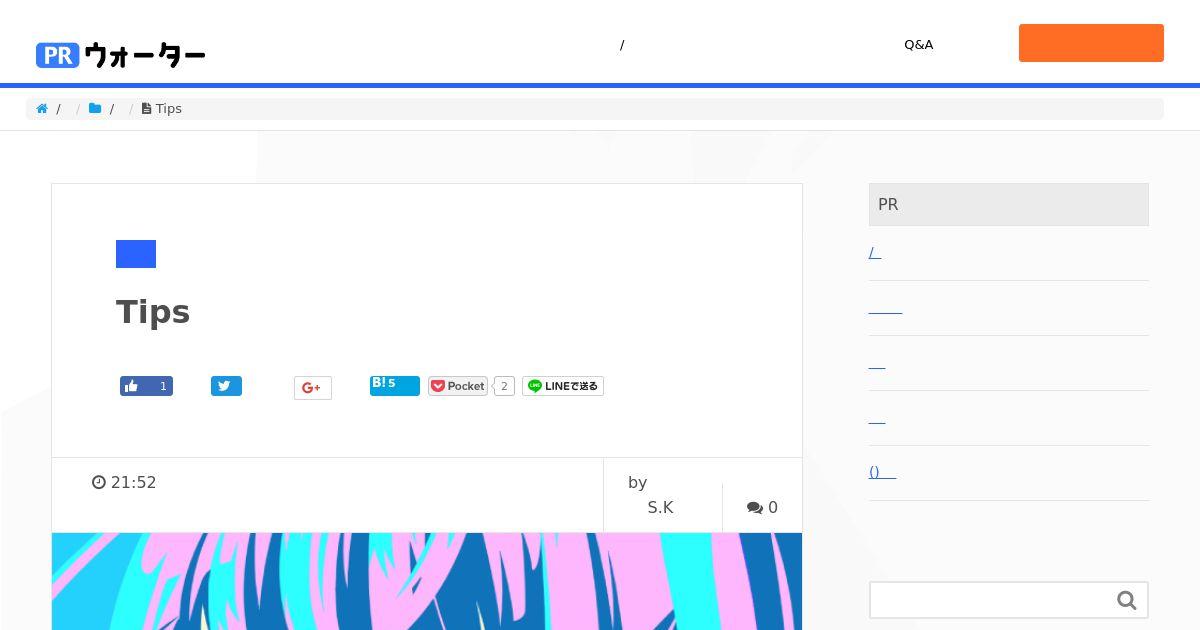Open the PR ウォーター site logo
This screenshot has width=1200, height=630.
tap(120, 55)
